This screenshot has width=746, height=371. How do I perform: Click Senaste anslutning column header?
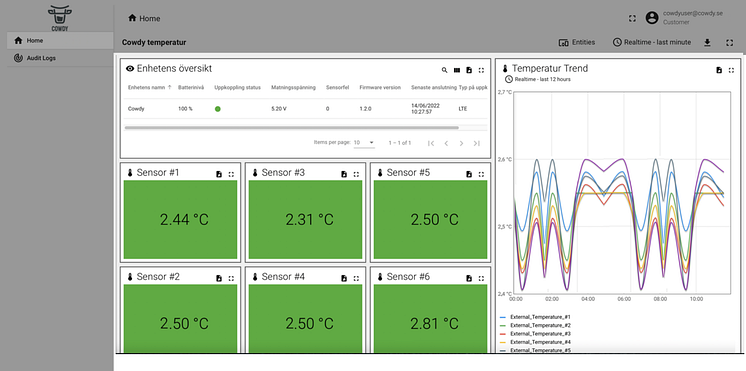(x=433, y=88)
